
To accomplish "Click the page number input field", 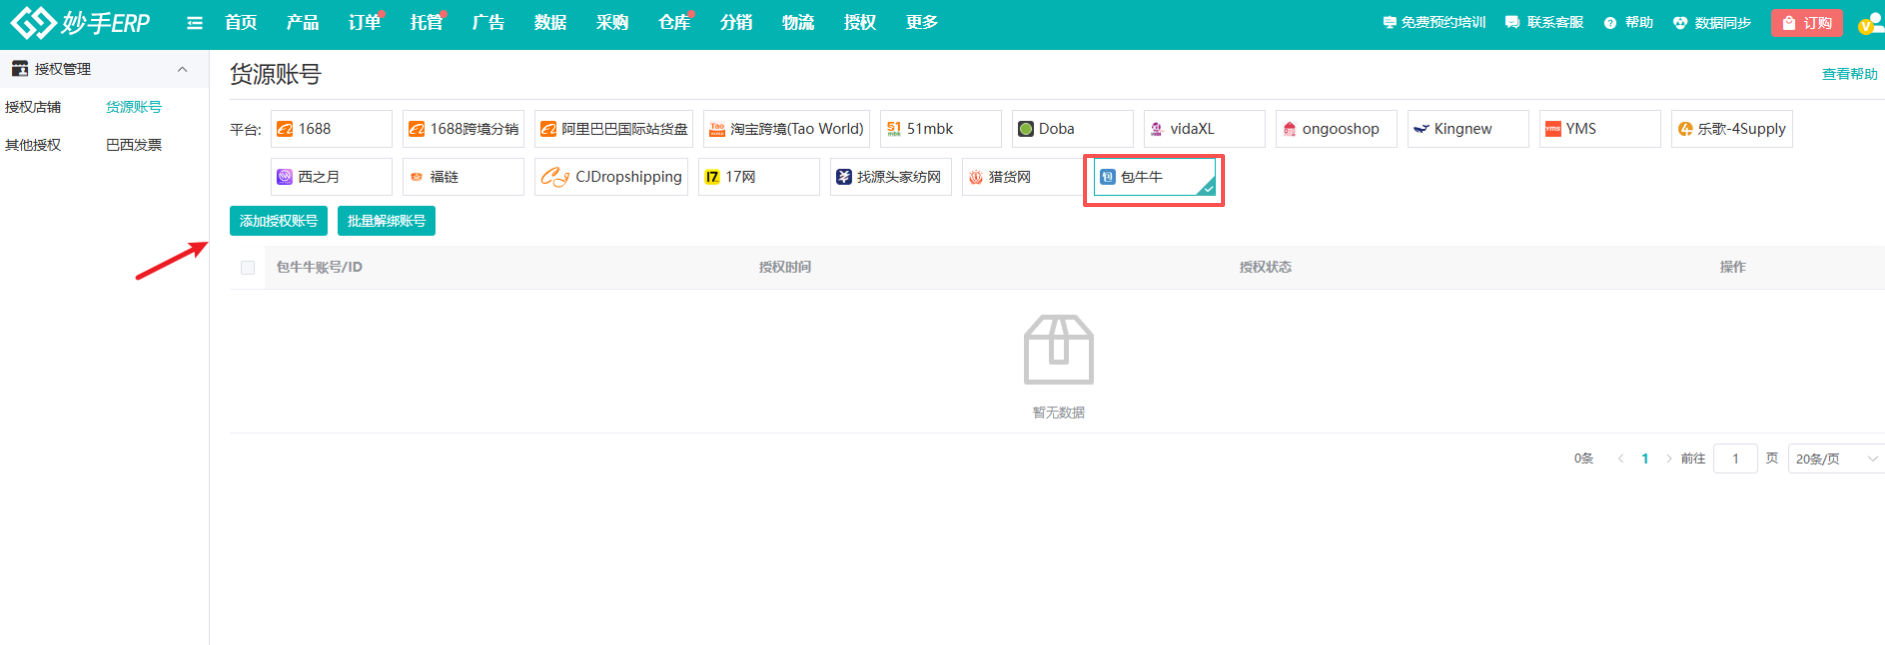I will [1736, 459].
